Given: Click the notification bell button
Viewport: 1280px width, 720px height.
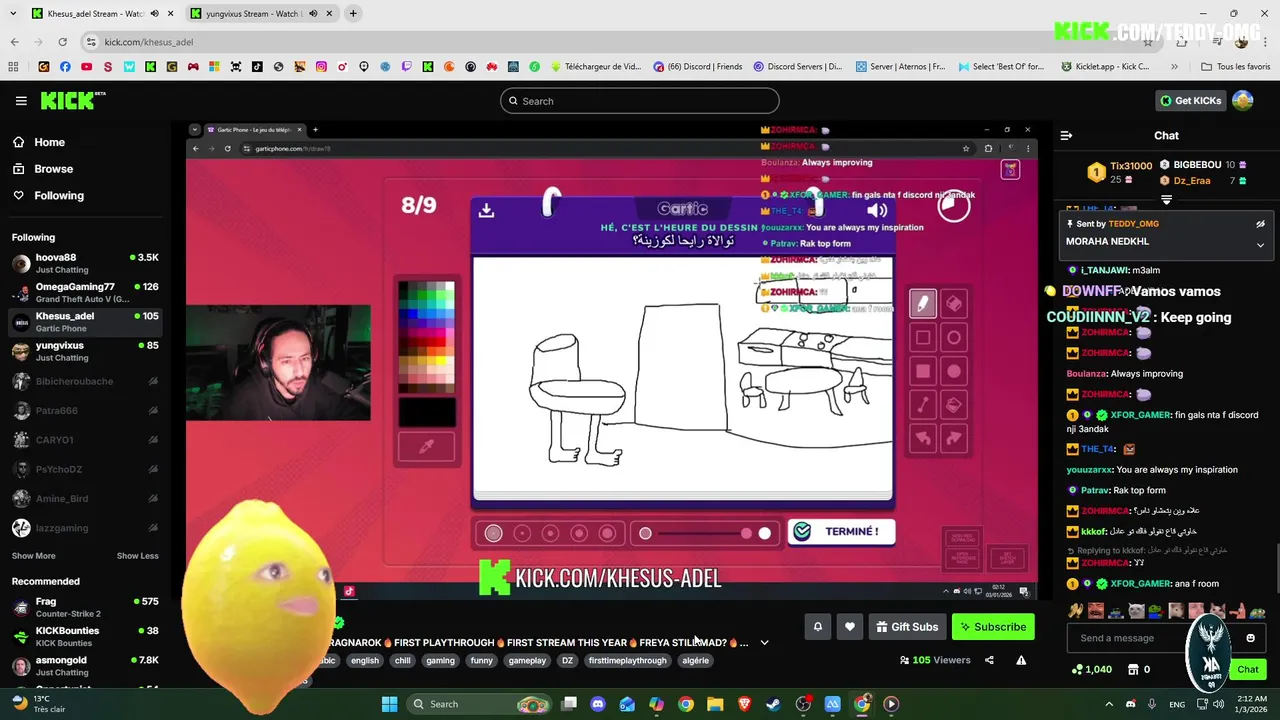Looking at the screenshot, I should tap(817, 627).
